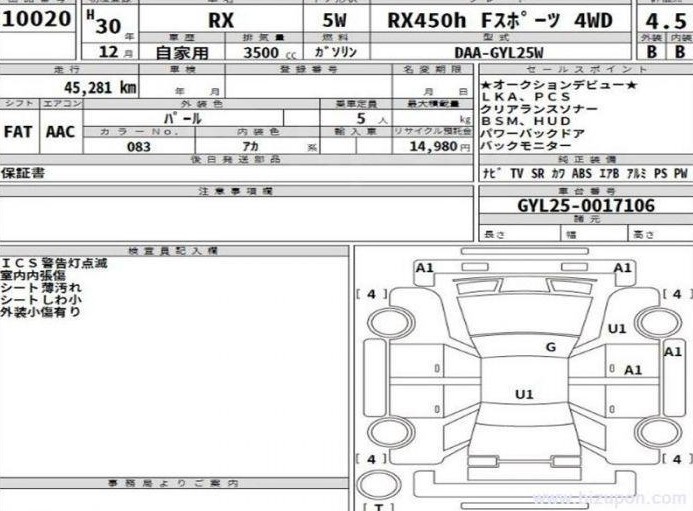Click the SR sunroof equipment code

(537, 173)
